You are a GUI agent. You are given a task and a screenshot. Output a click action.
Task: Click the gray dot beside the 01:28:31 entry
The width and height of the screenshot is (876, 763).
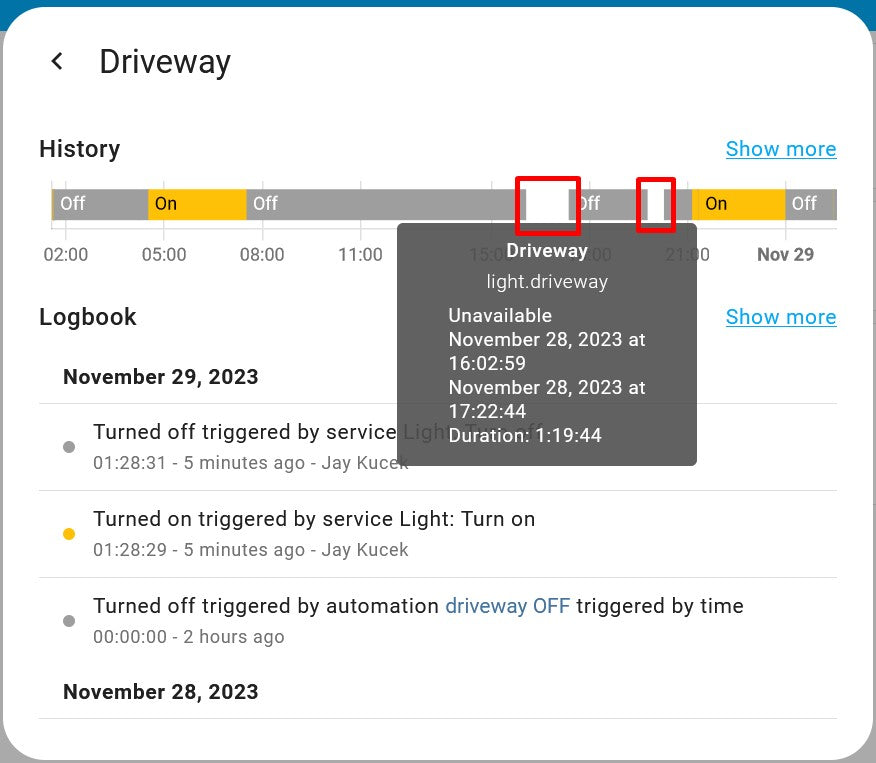69,447
